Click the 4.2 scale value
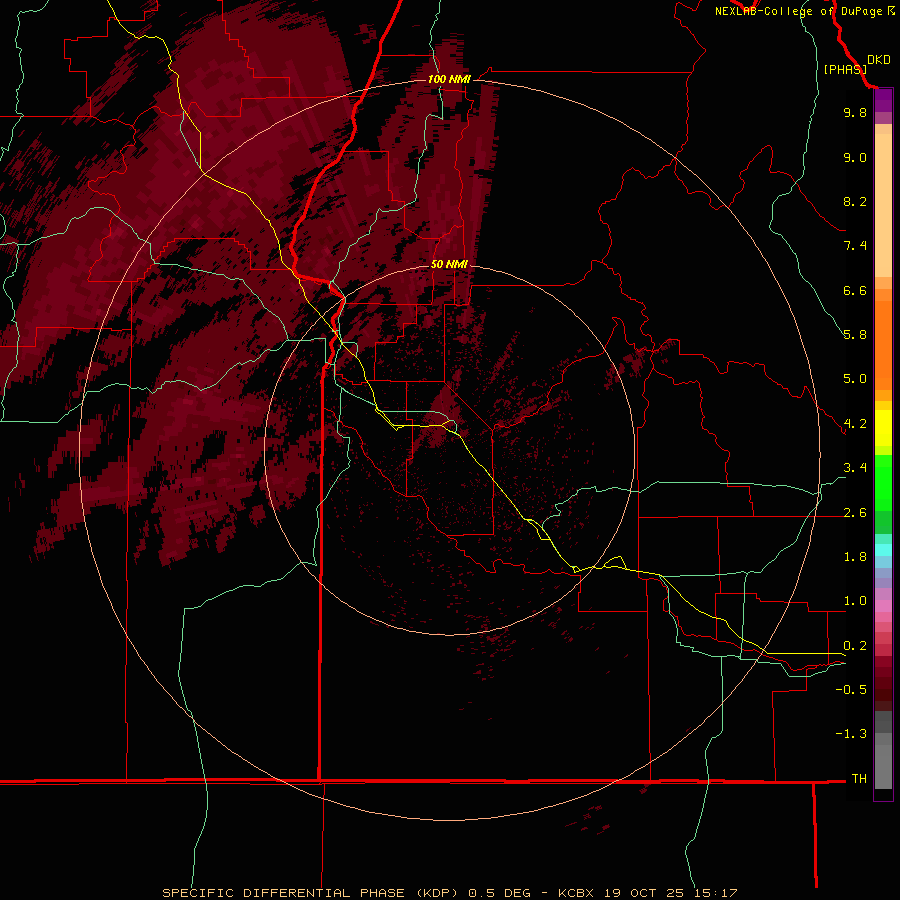Image resolution: width=900 pixels, height=900 pixels. 855,424
